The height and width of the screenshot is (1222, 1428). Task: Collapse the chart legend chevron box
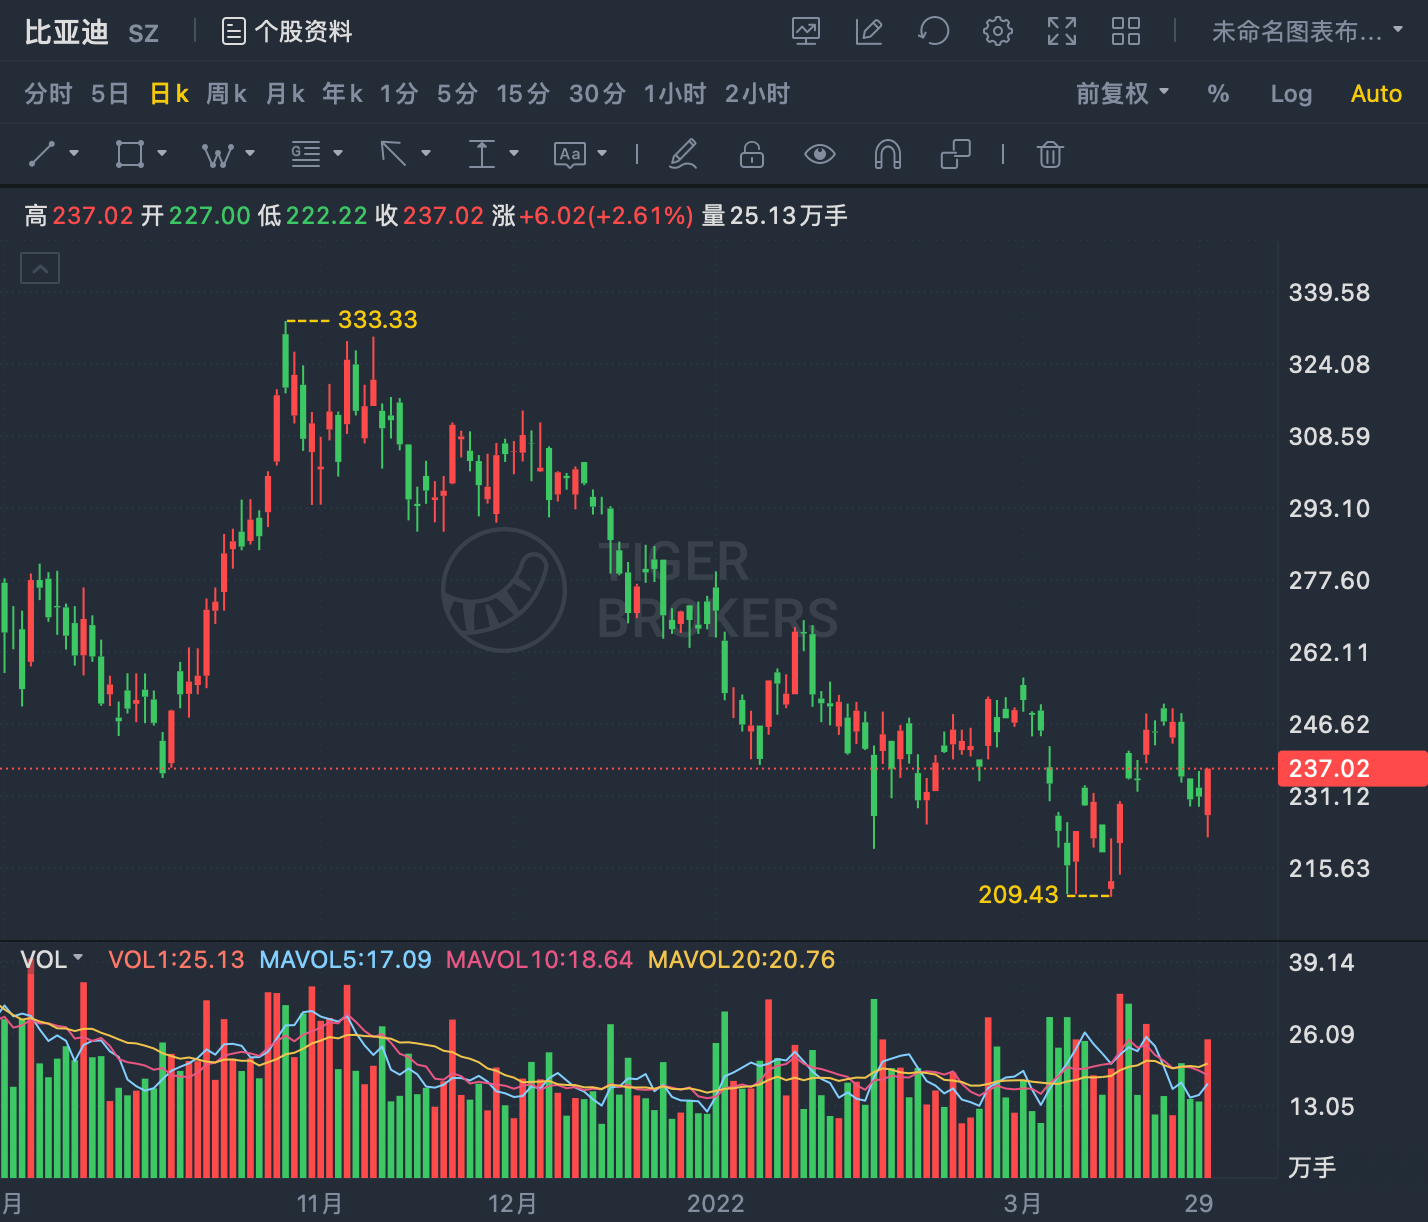(40, 268)
